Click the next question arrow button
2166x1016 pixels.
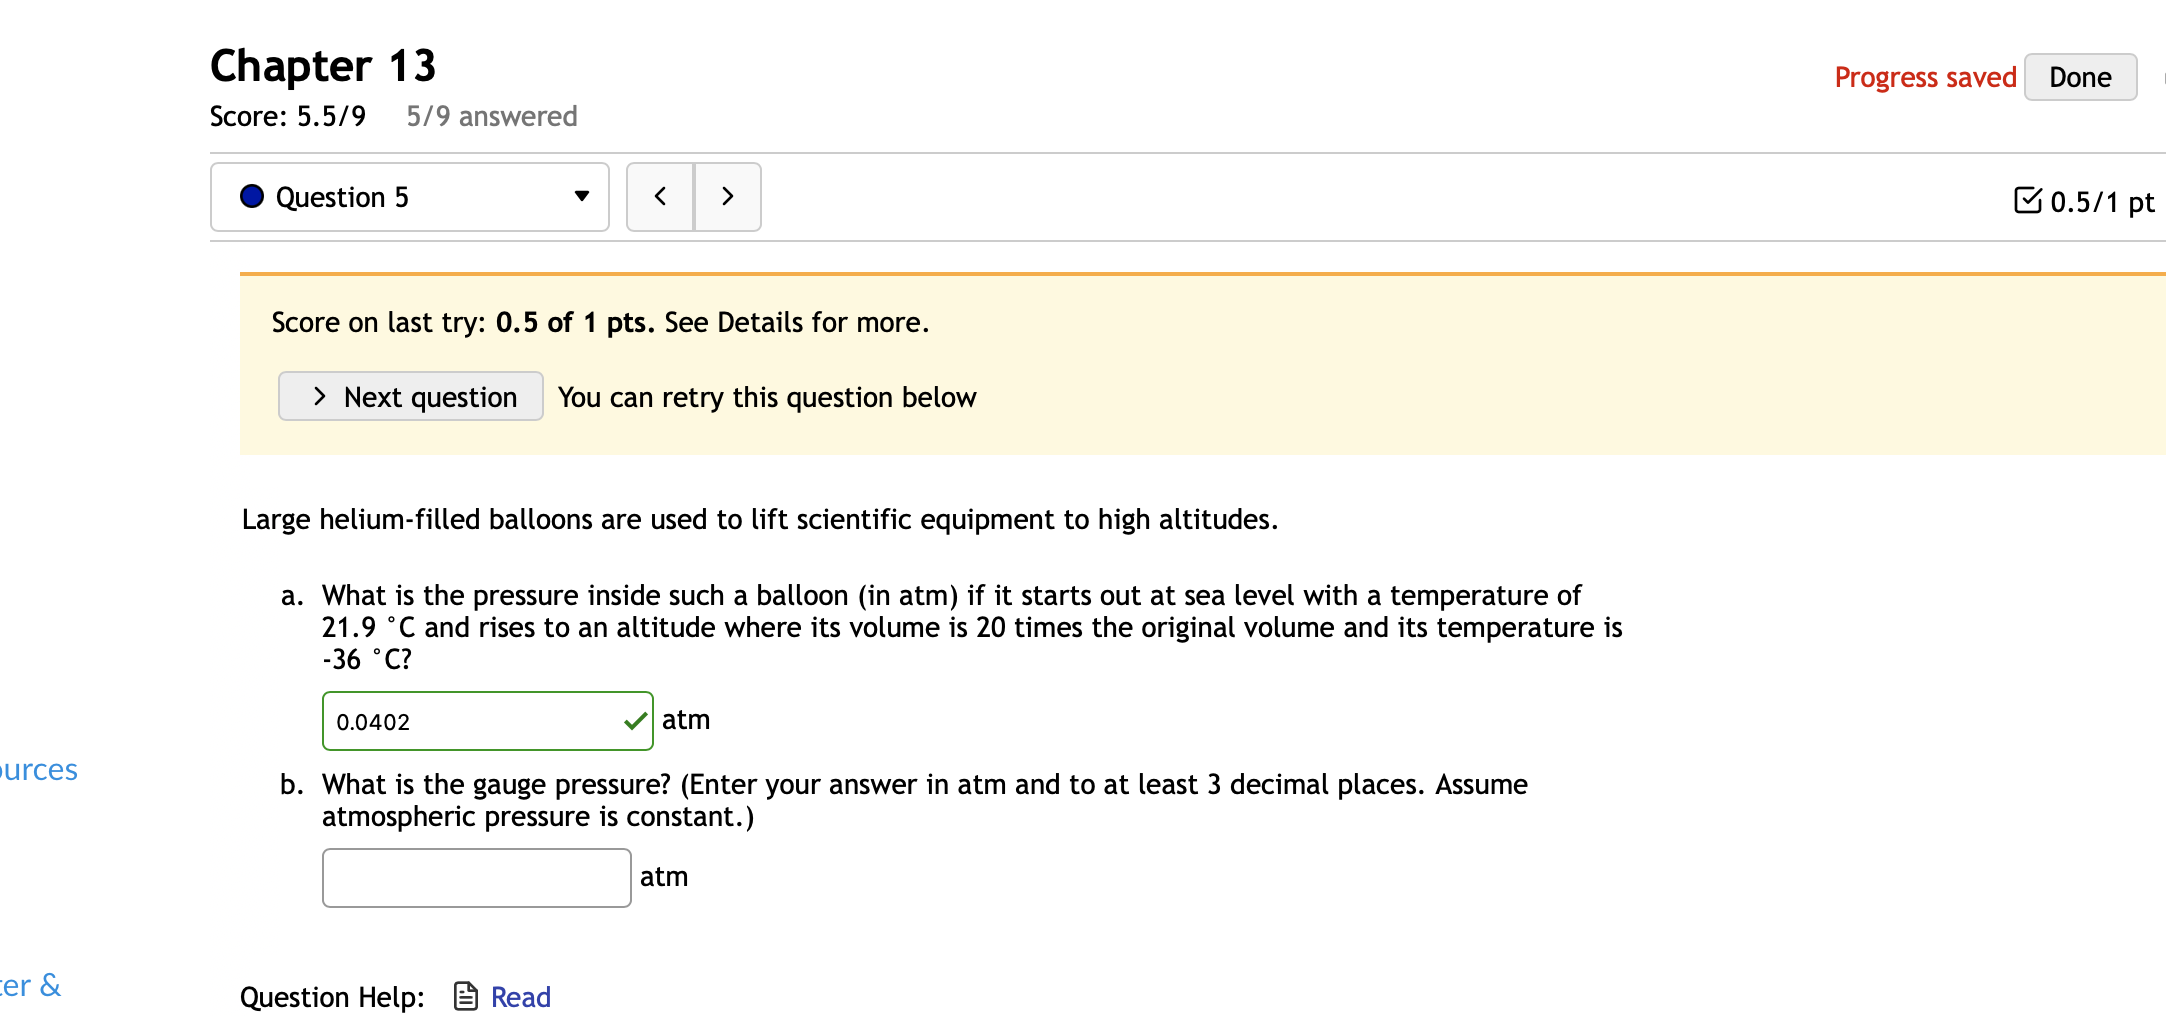[x=728, y=197]
